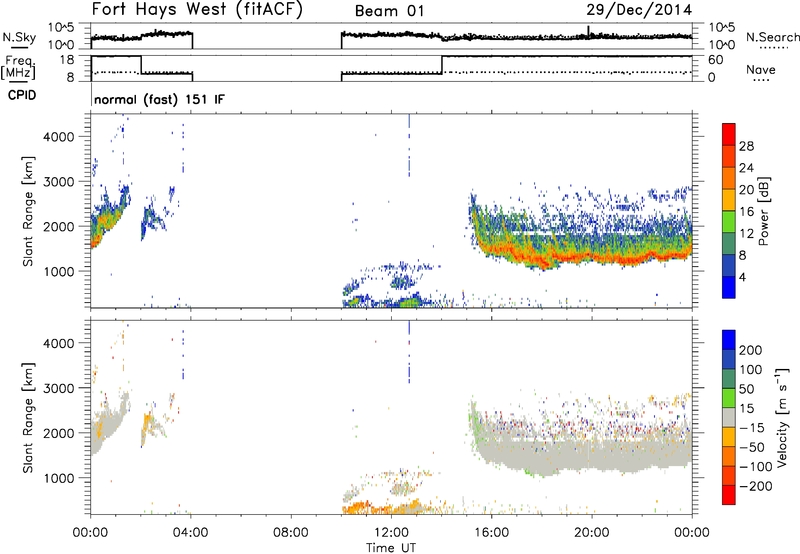Click the '60' Nave axis tick

pyautogui.click(x=716, y=60)
